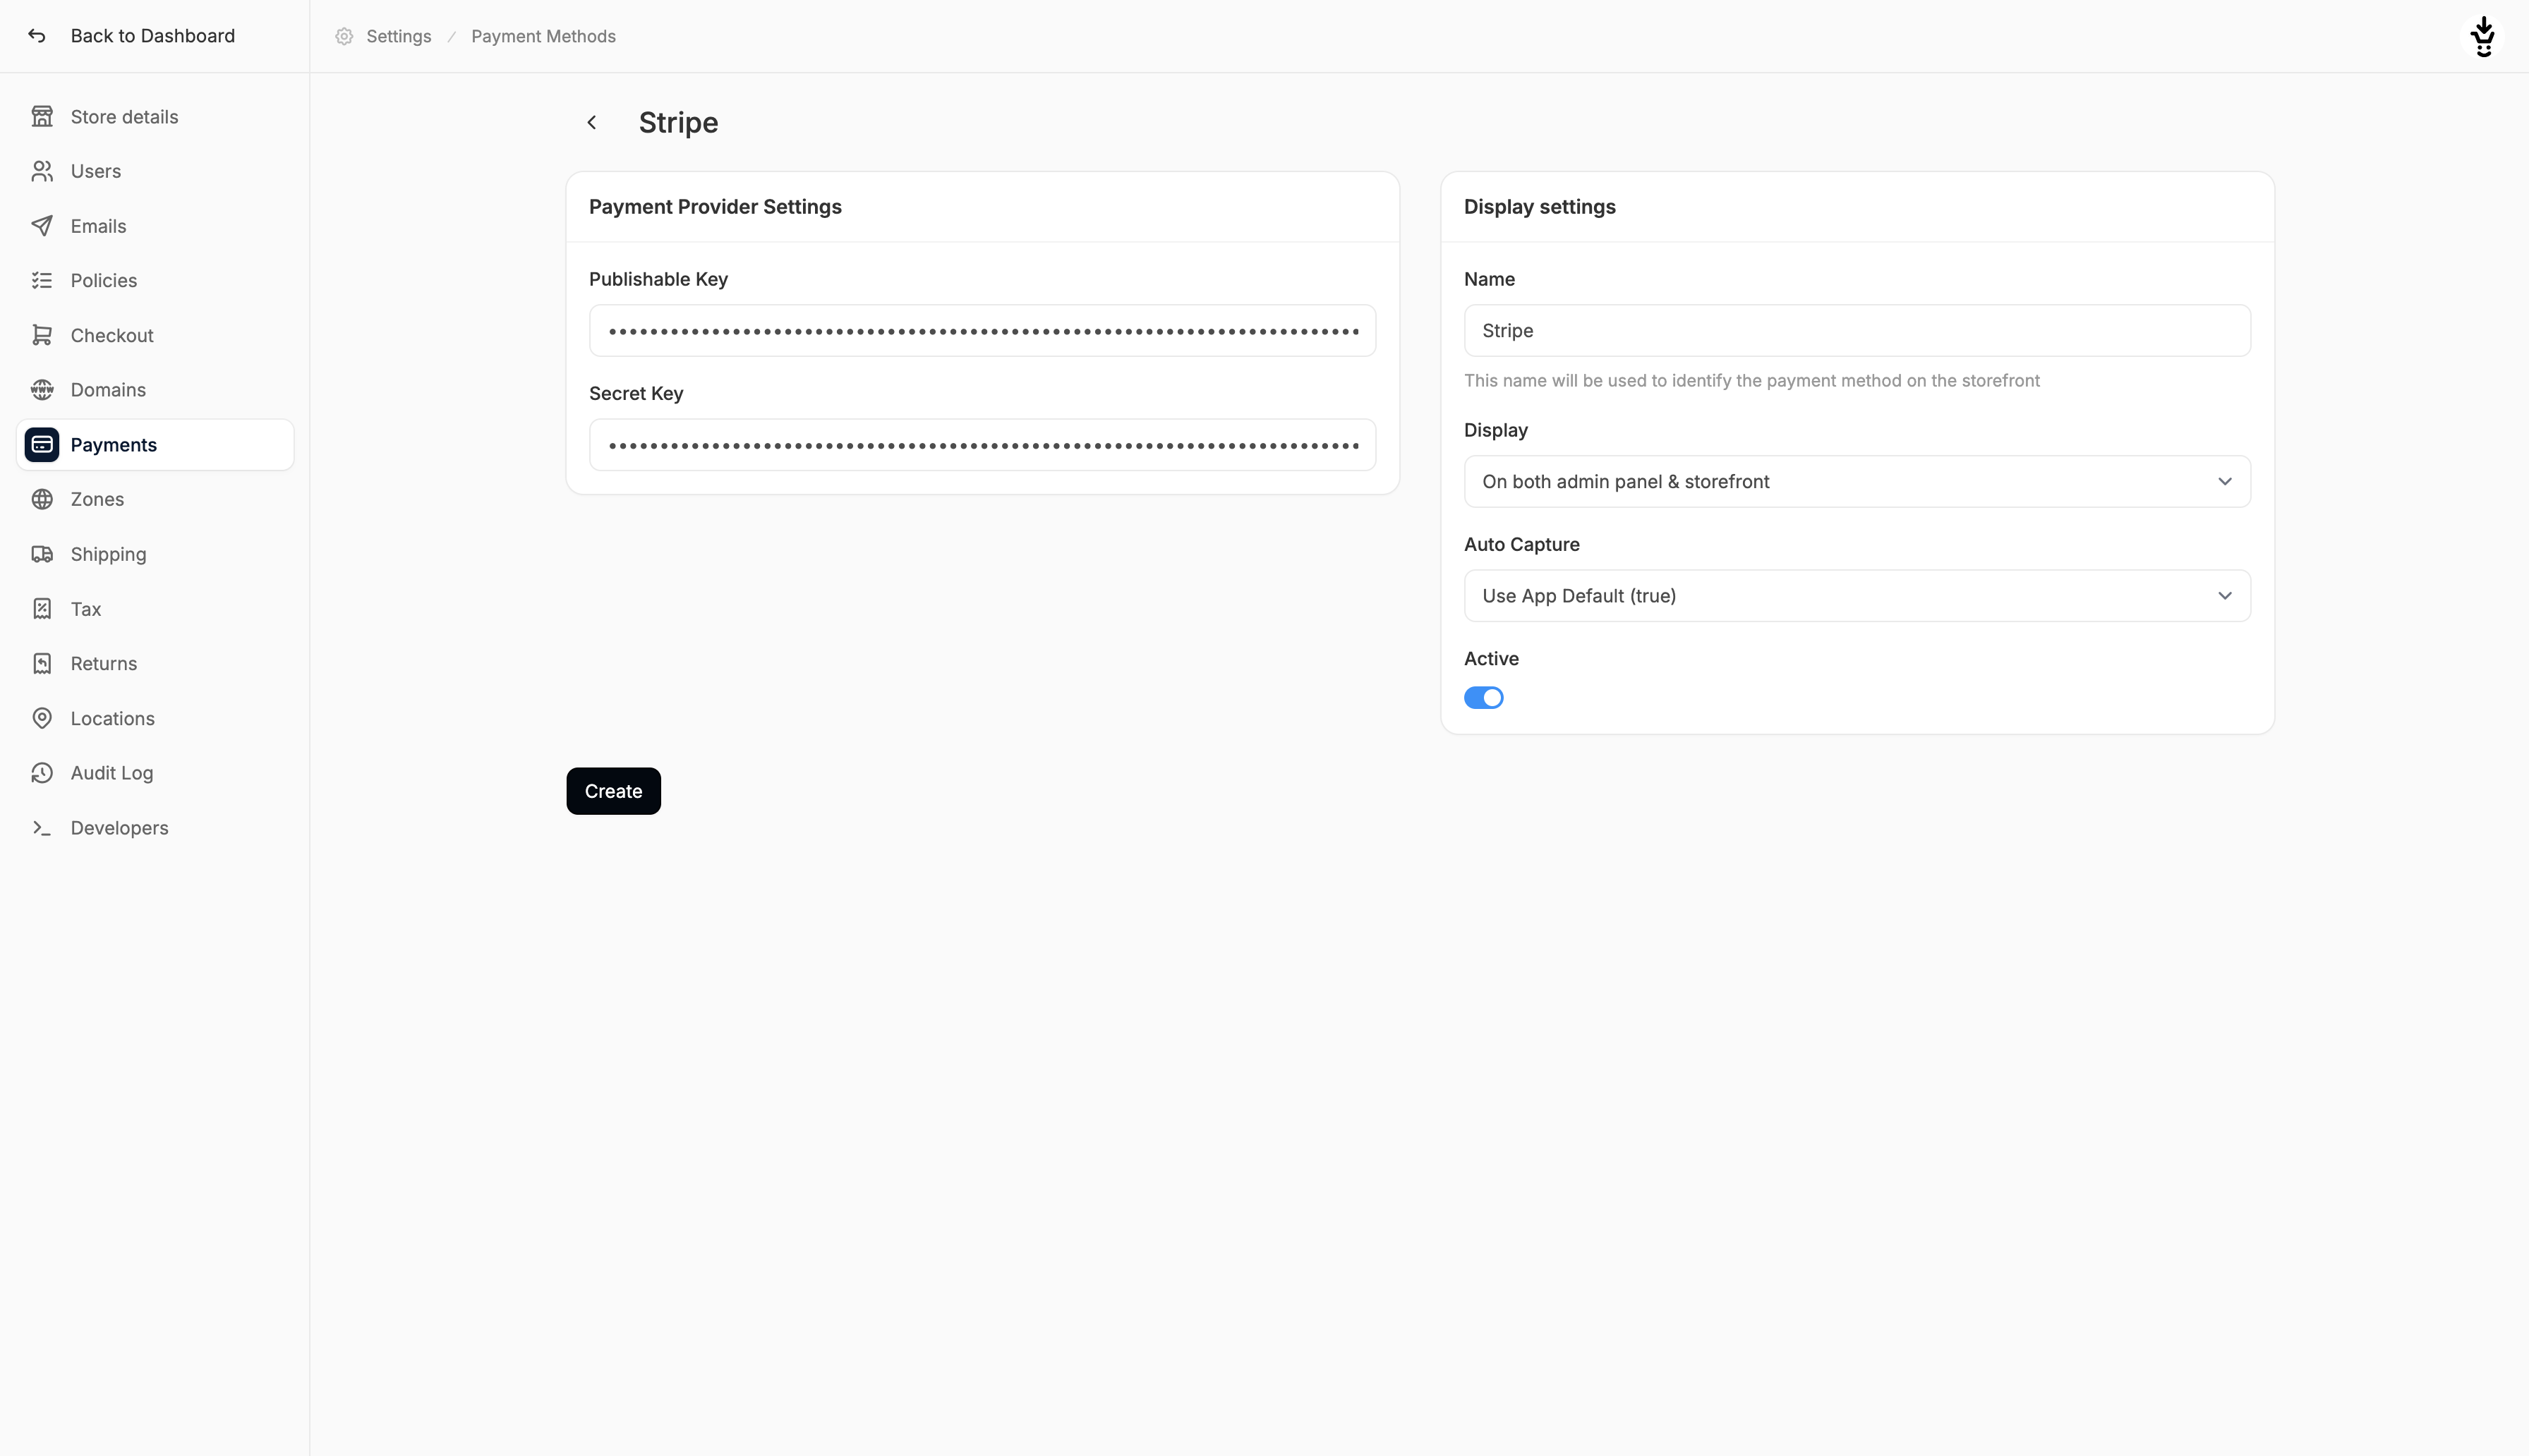
Task: Click the Policies list icon
Action: [42, 280]
